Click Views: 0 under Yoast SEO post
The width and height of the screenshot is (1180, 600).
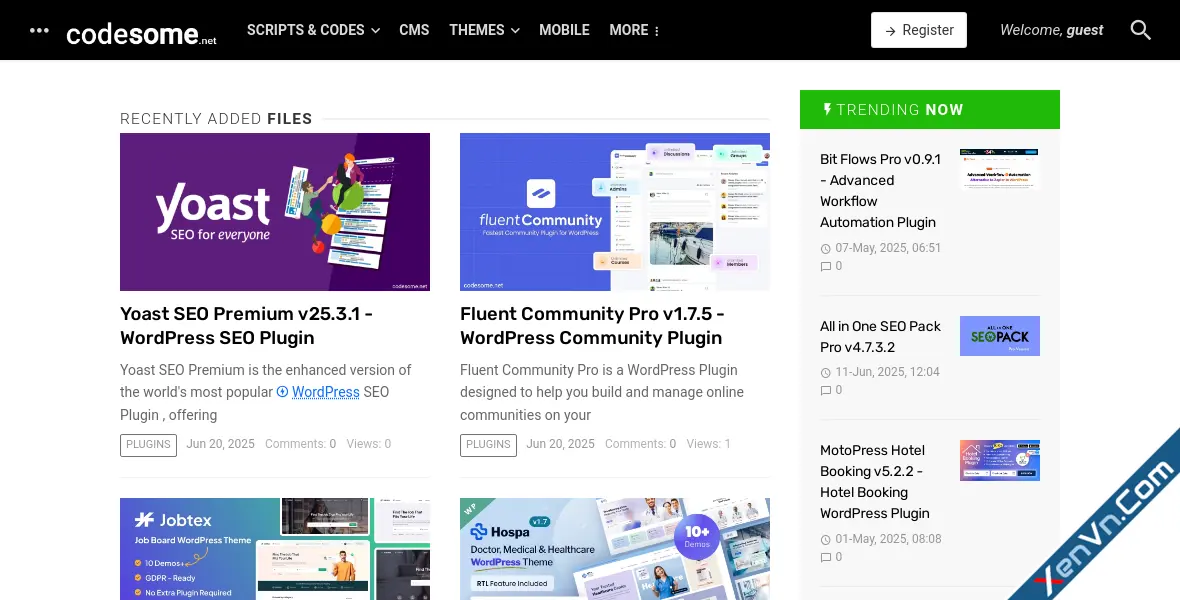click(369, 444)
